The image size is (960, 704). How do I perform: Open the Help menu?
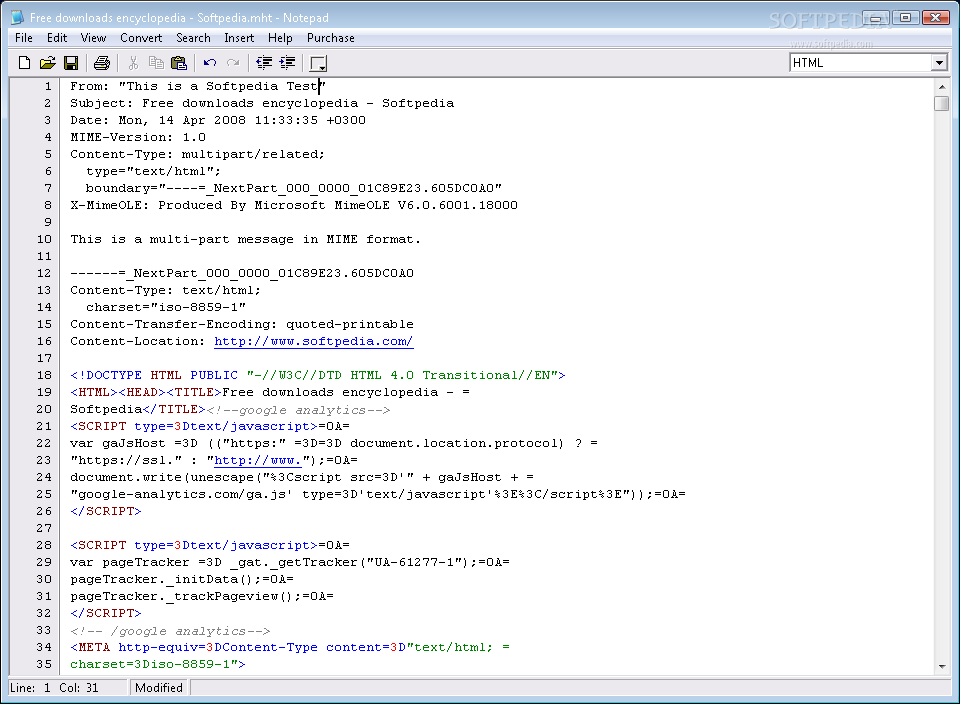point(280,38)
